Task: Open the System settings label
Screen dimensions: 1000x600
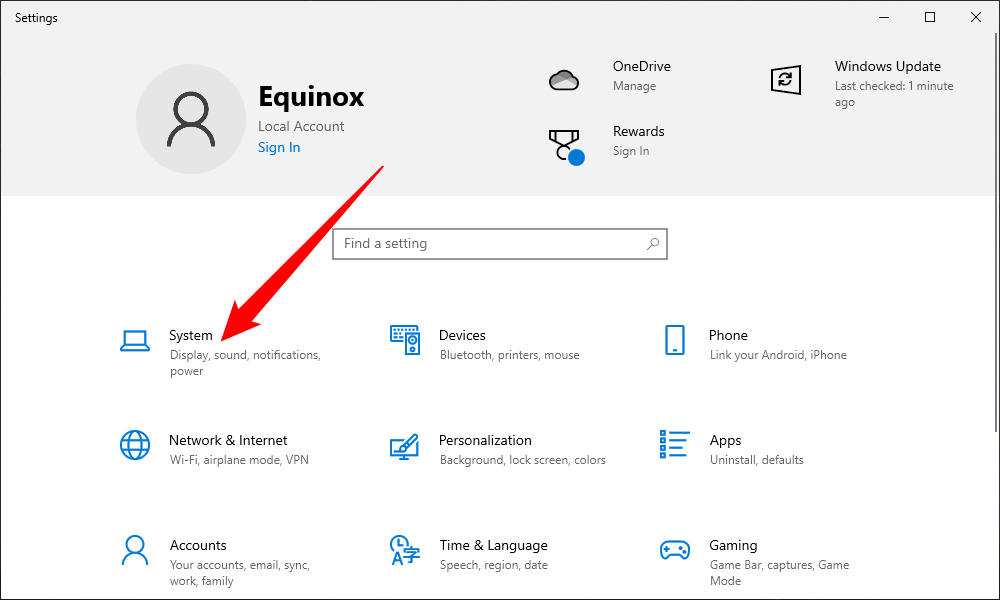Action: (191, 335)
